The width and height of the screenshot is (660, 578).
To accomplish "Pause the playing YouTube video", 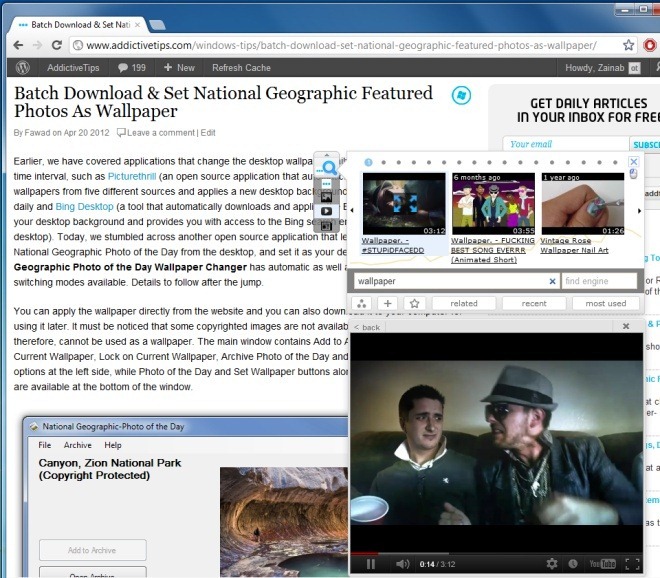I will (x=371, y=564).
